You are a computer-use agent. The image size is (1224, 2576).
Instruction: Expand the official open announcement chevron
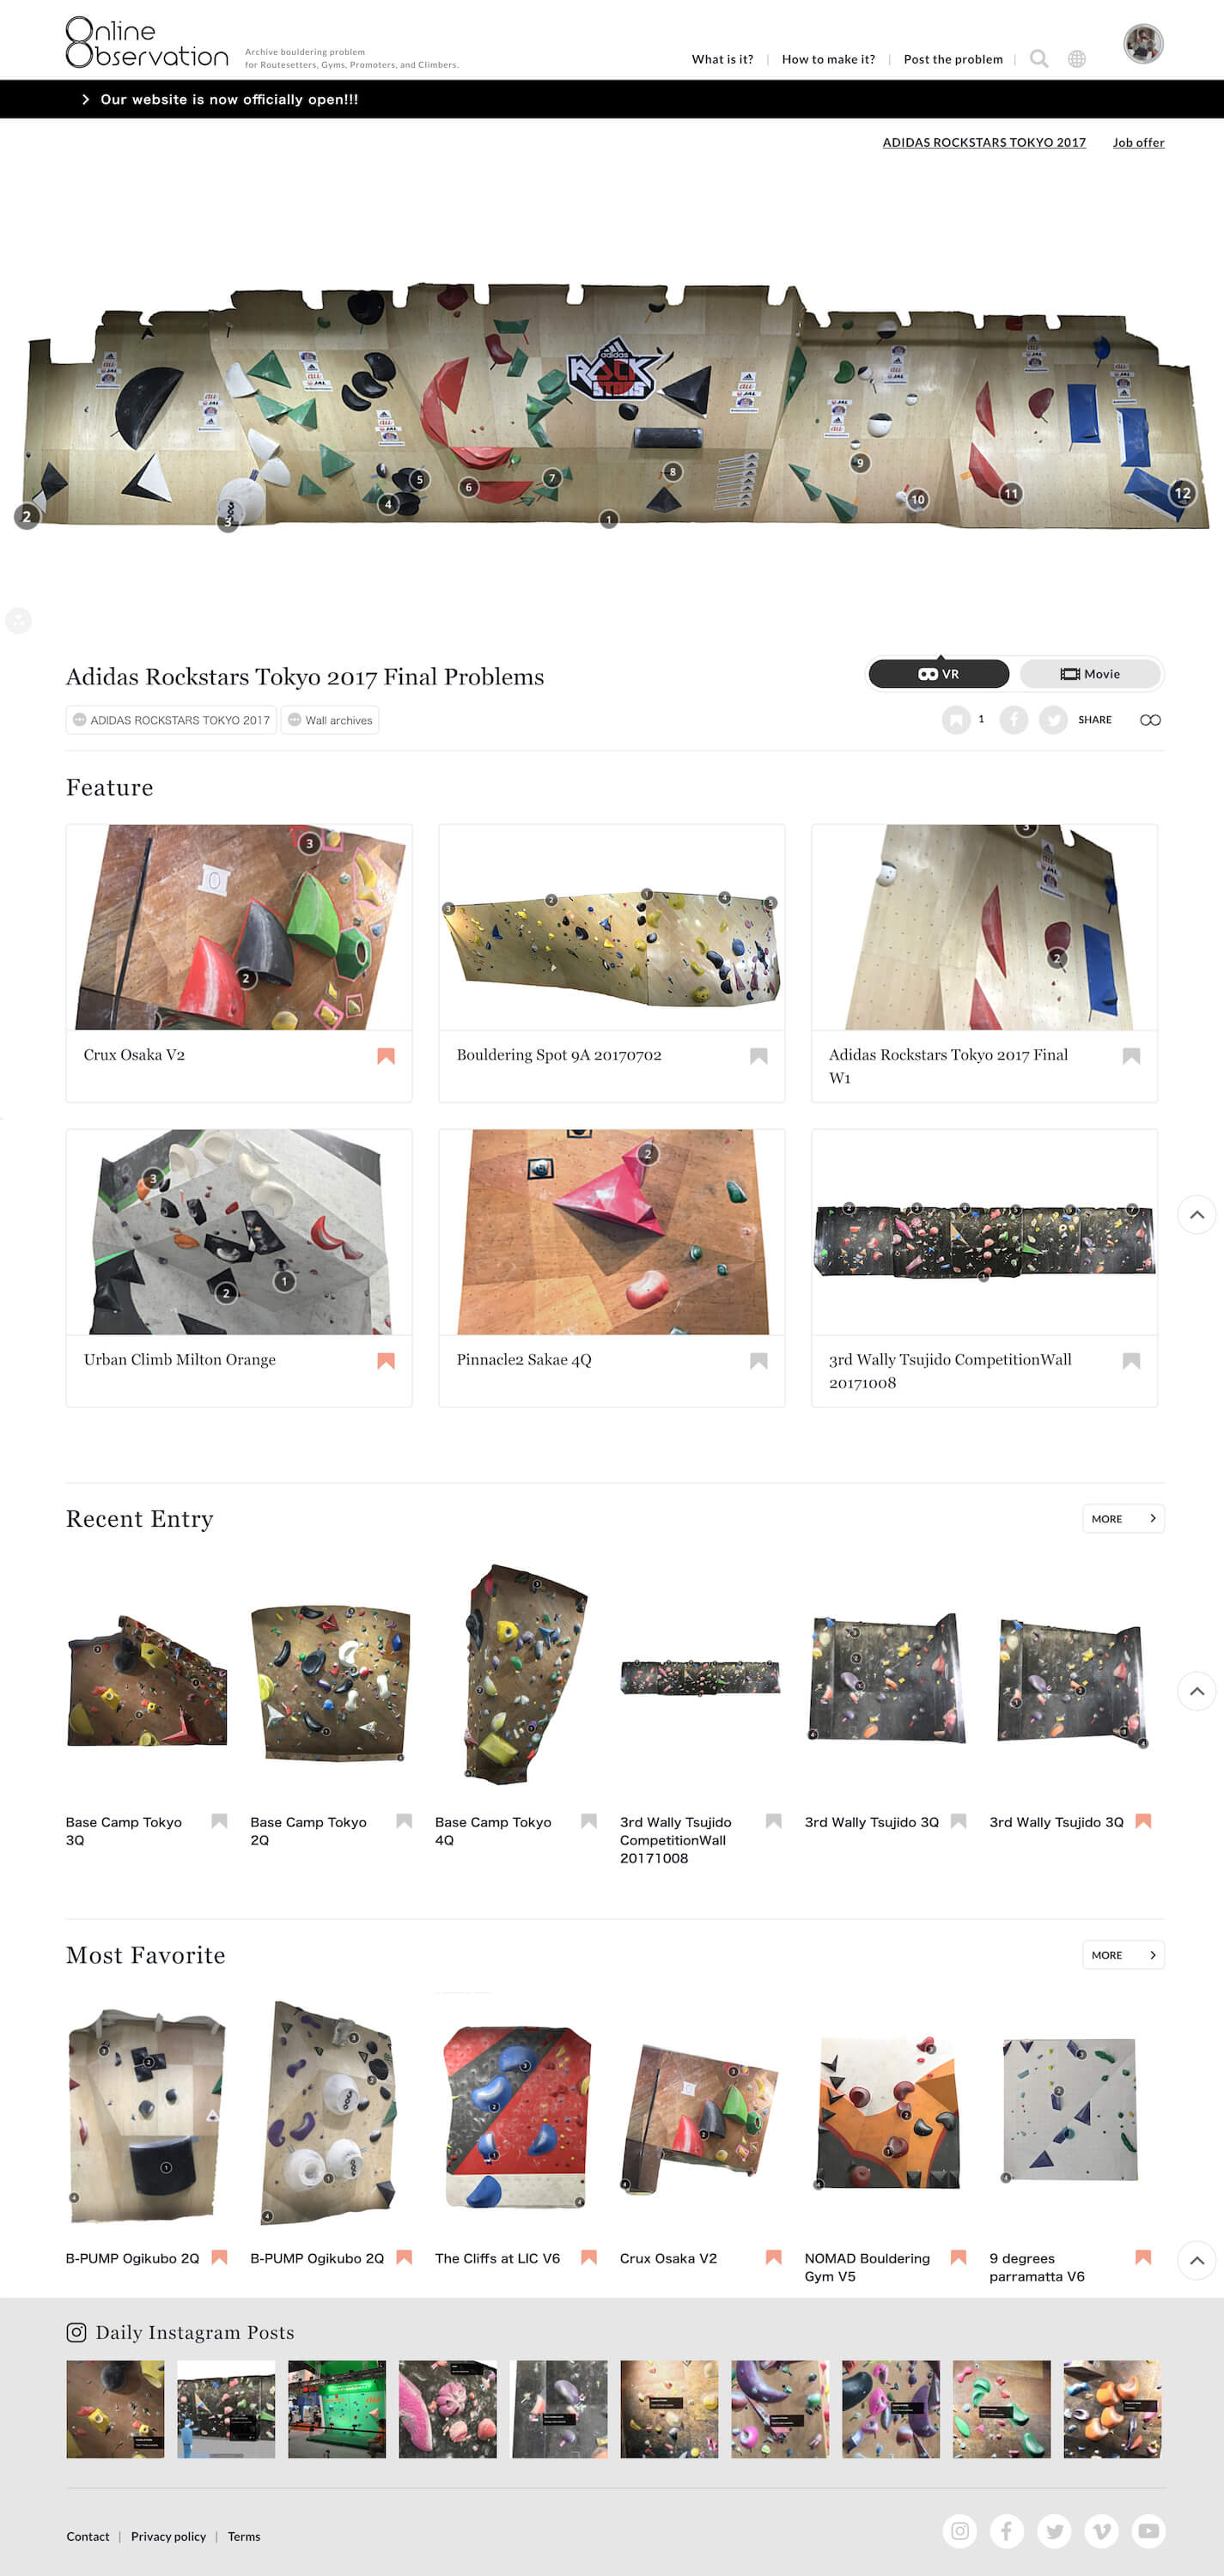pos(86,99)
